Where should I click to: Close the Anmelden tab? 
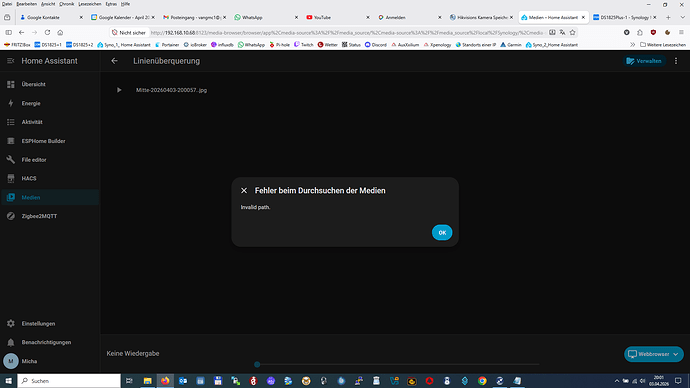439,17
